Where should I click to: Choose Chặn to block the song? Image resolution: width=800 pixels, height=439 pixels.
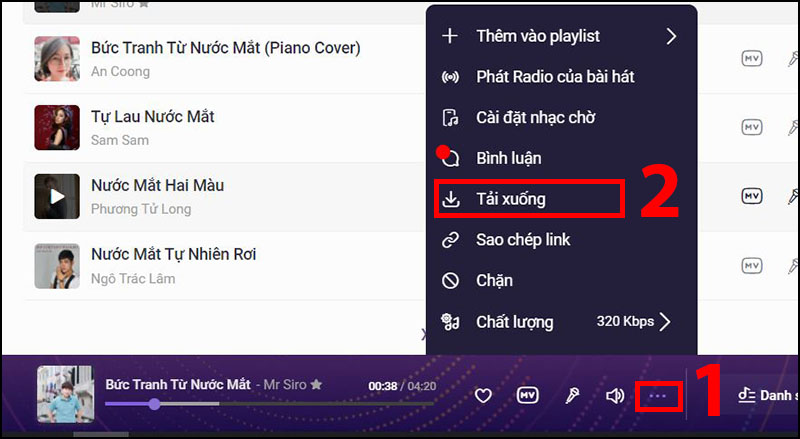(561, 281)
